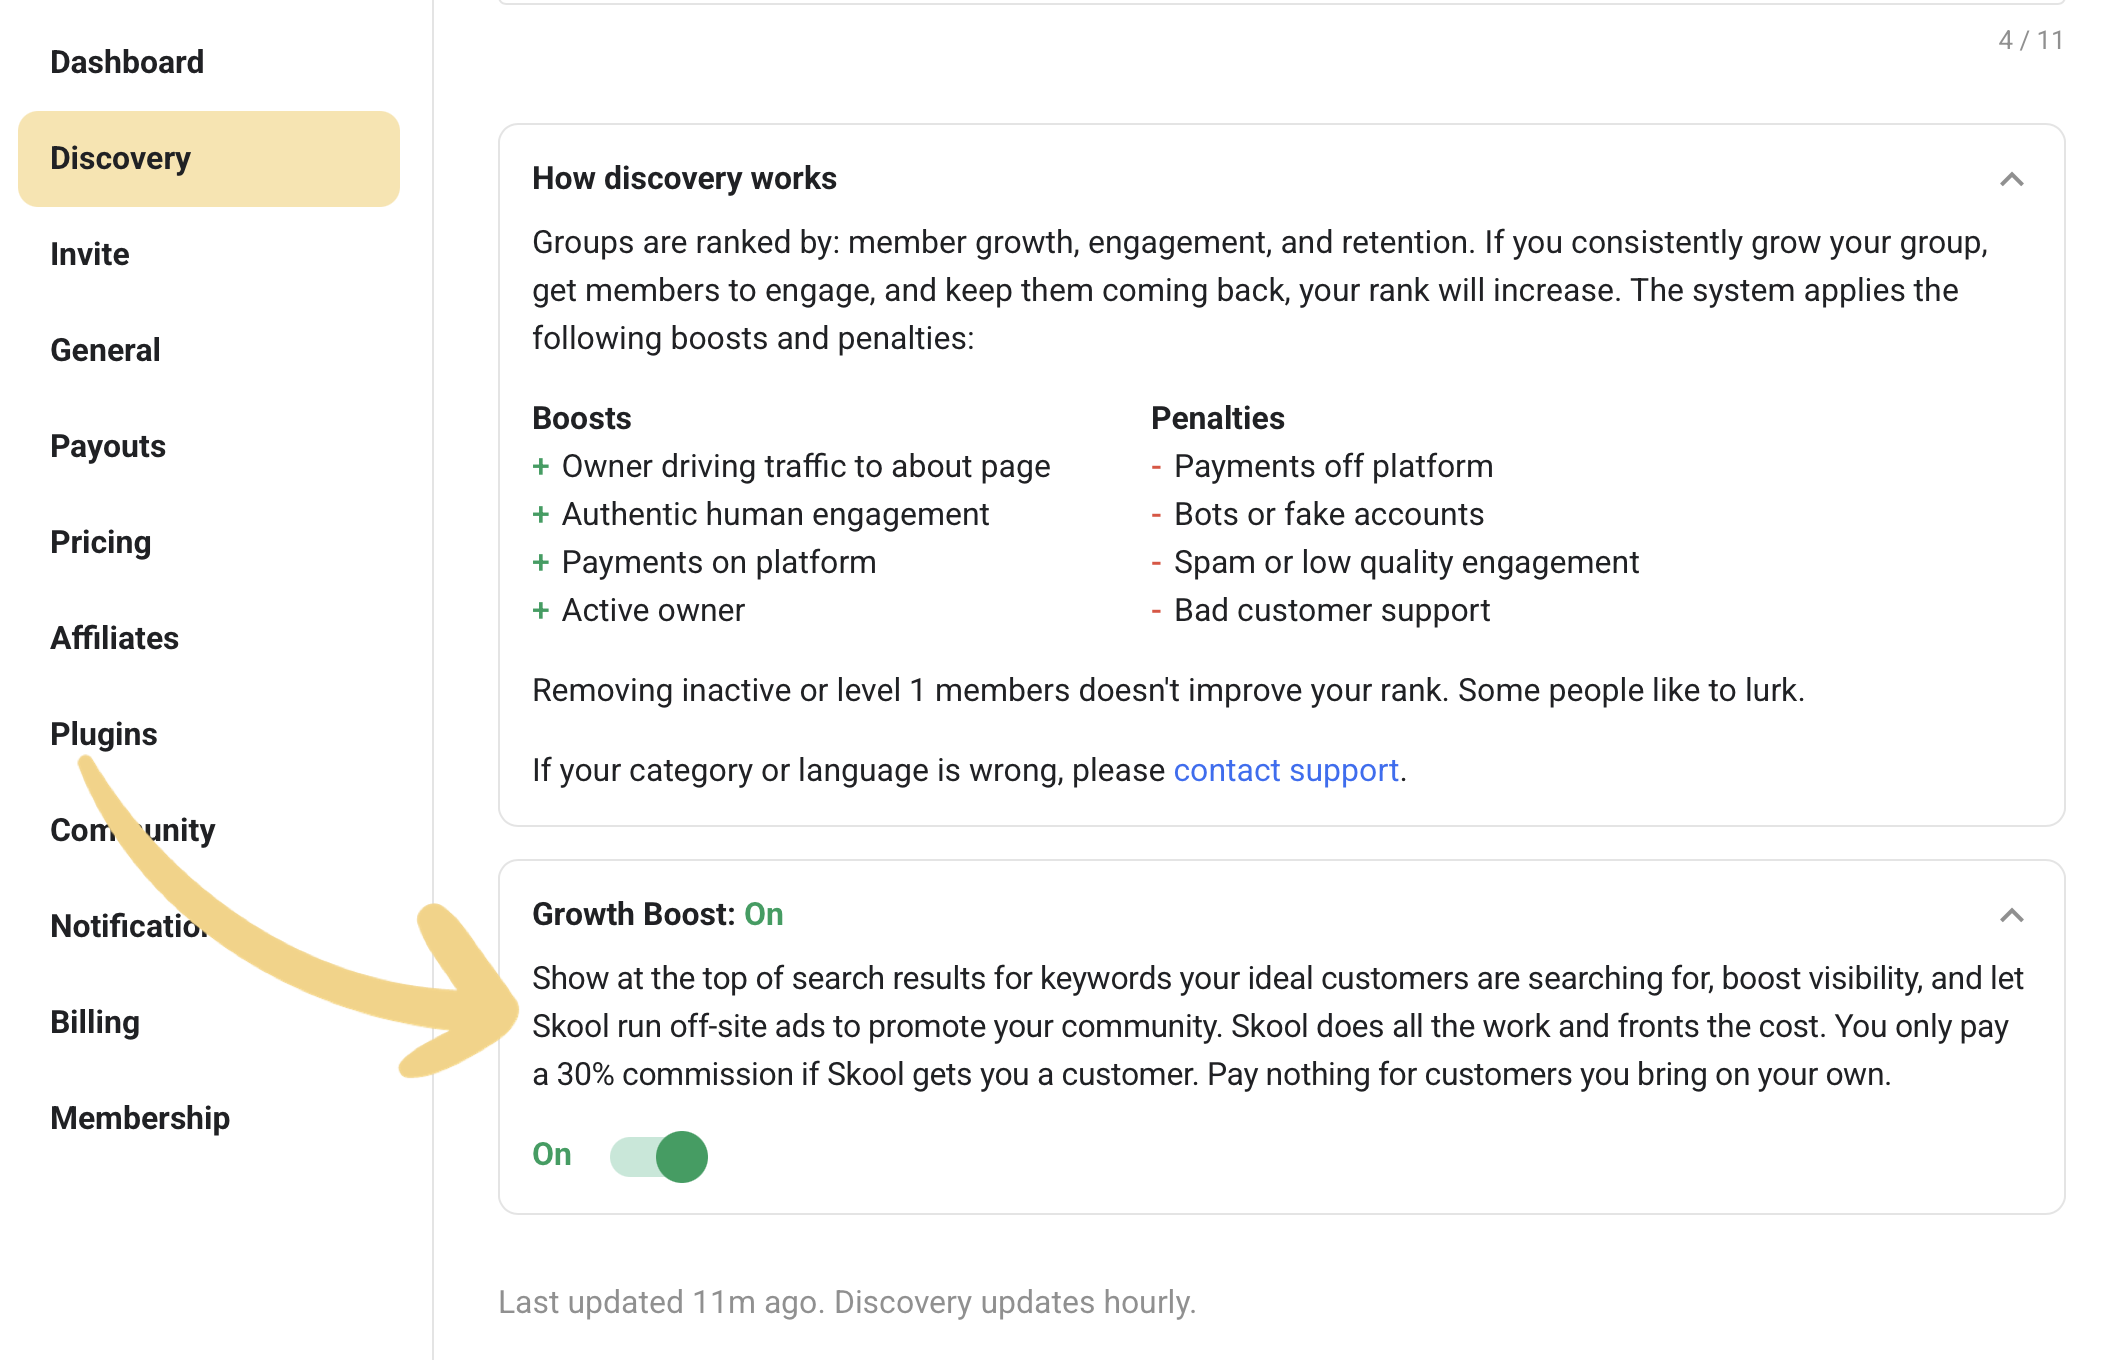This screenshot has height=1360, width=2118.
Task: Switch to the Pricing settings
Action: (101, 542)
